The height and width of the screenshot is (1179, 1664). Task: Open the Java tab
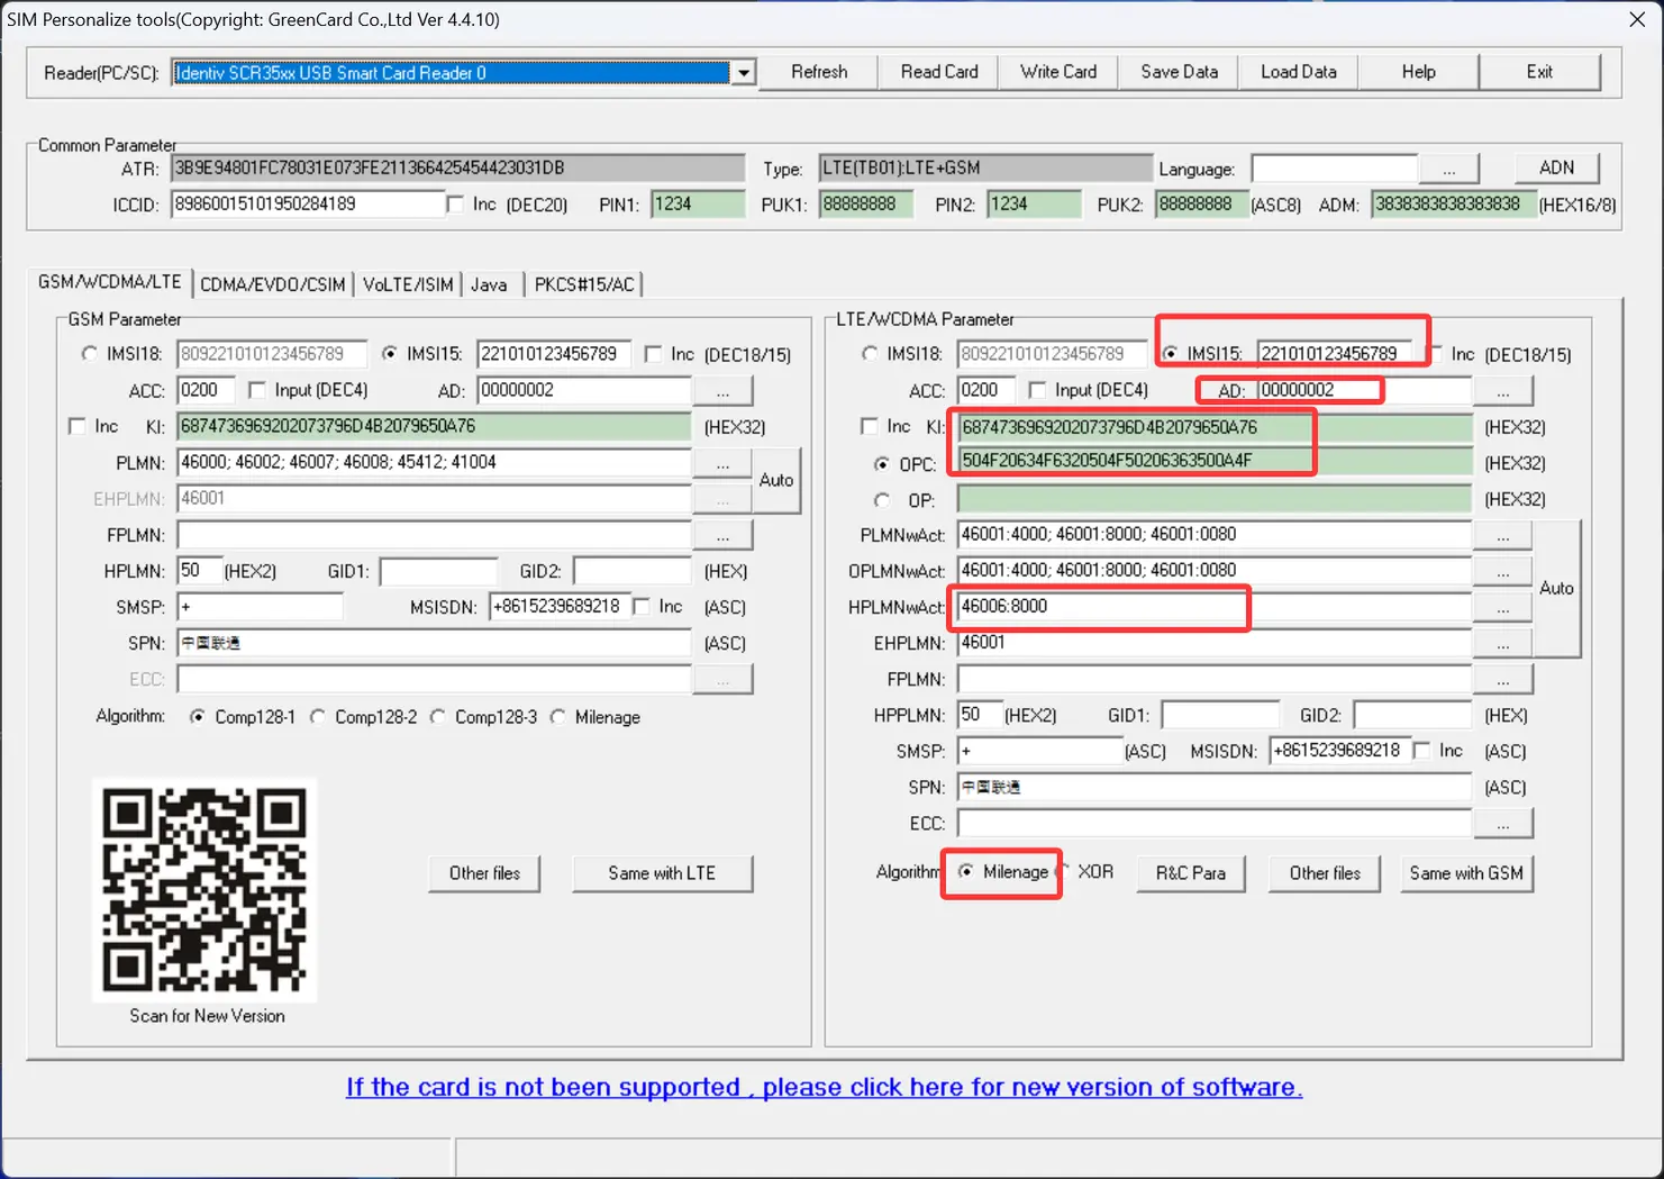click(489, 285)
